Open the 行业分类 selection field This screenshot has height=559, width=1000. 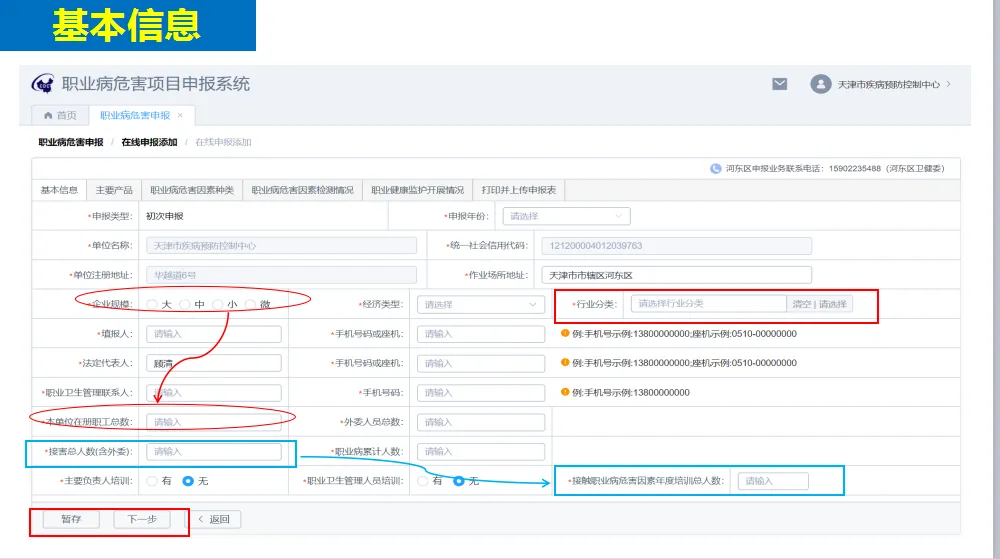pyautogui.click(x=709, y=304)
